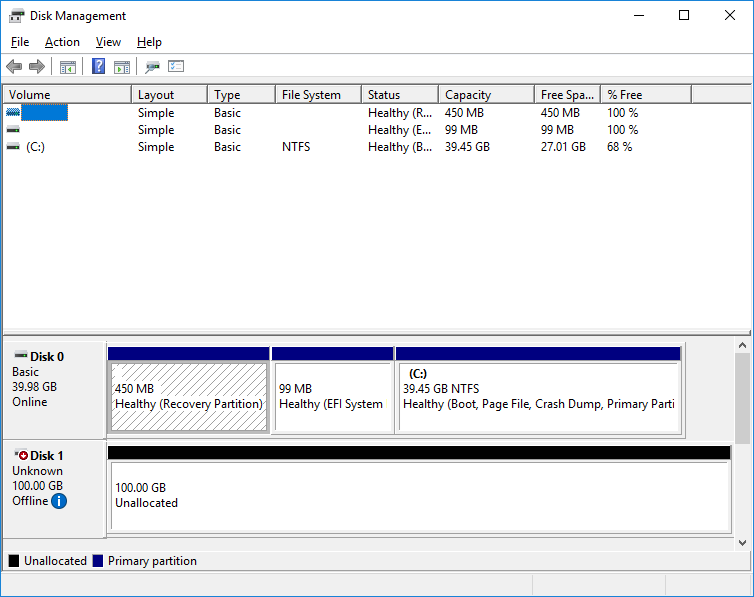
Task: Click the Back arrow toolbar icon
Action: coord(14,66)
